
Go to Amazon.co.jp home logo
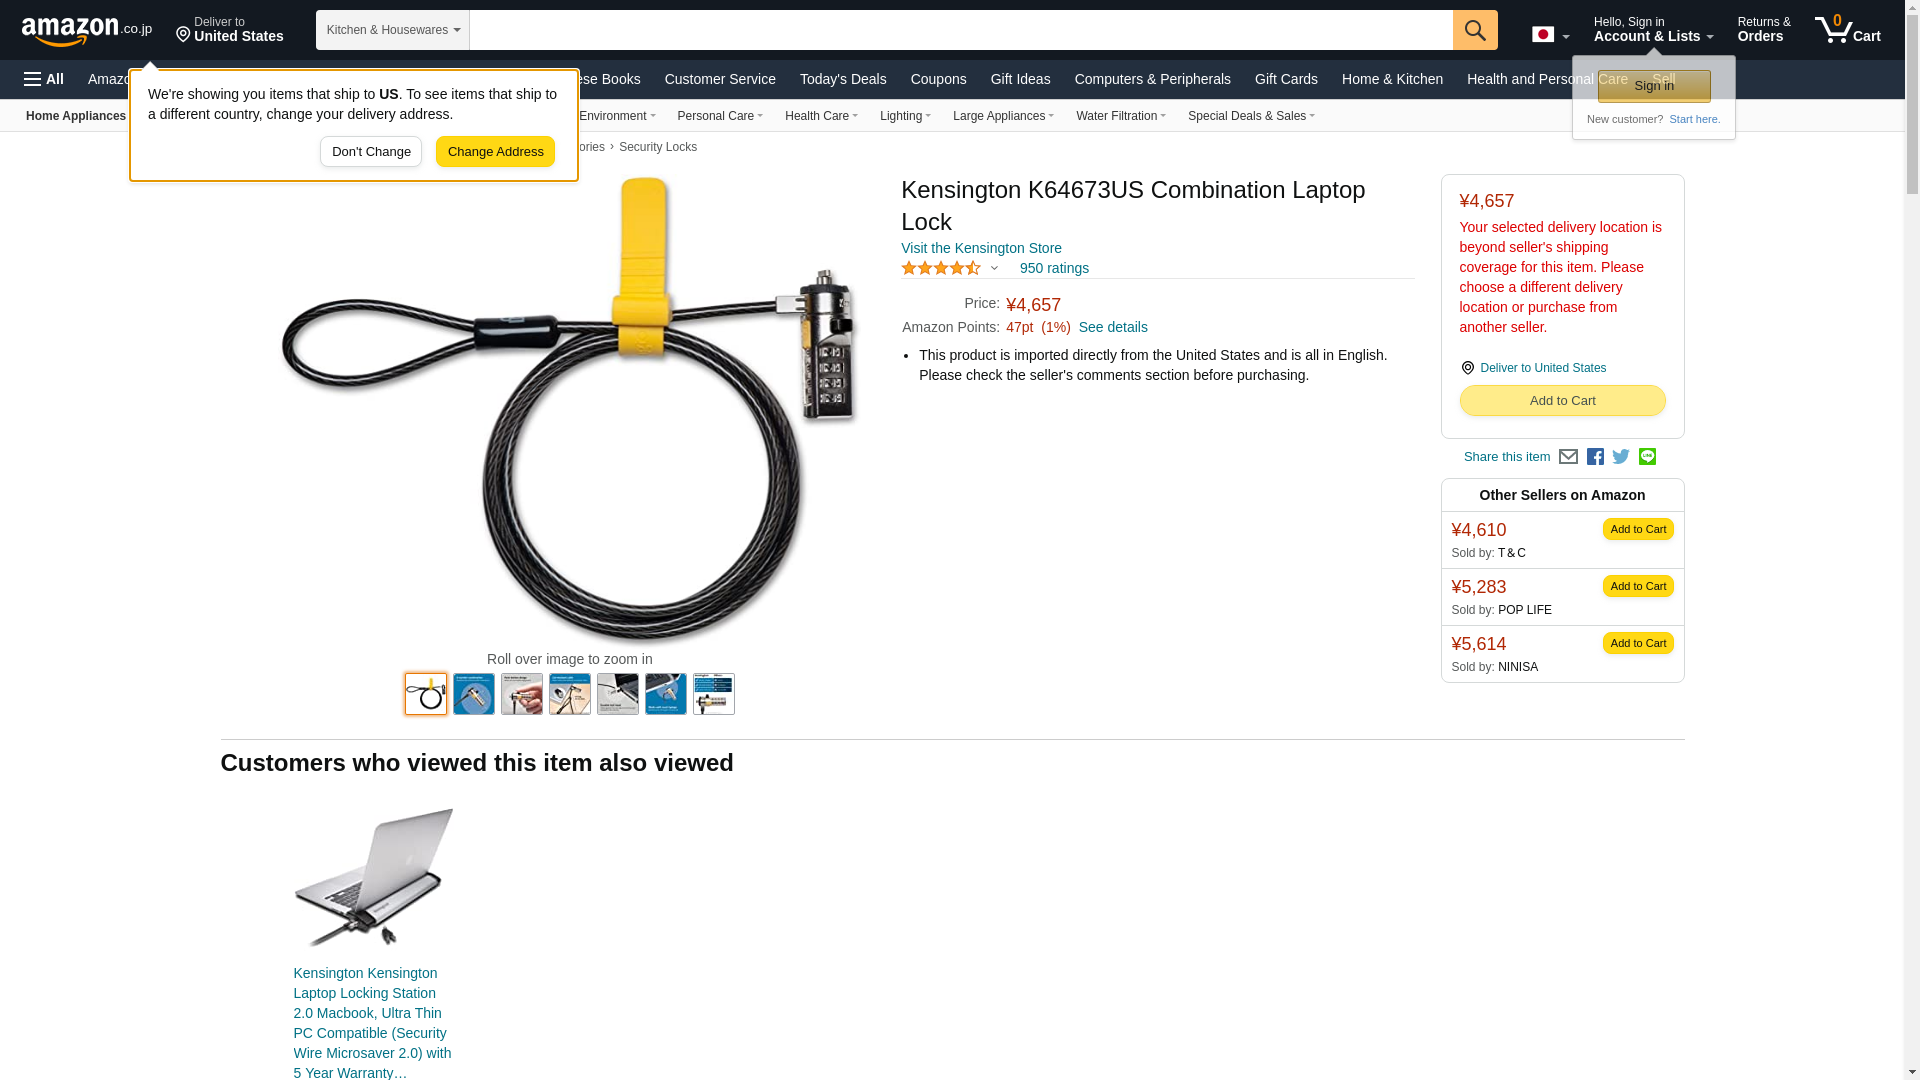[x=87, y=30]
